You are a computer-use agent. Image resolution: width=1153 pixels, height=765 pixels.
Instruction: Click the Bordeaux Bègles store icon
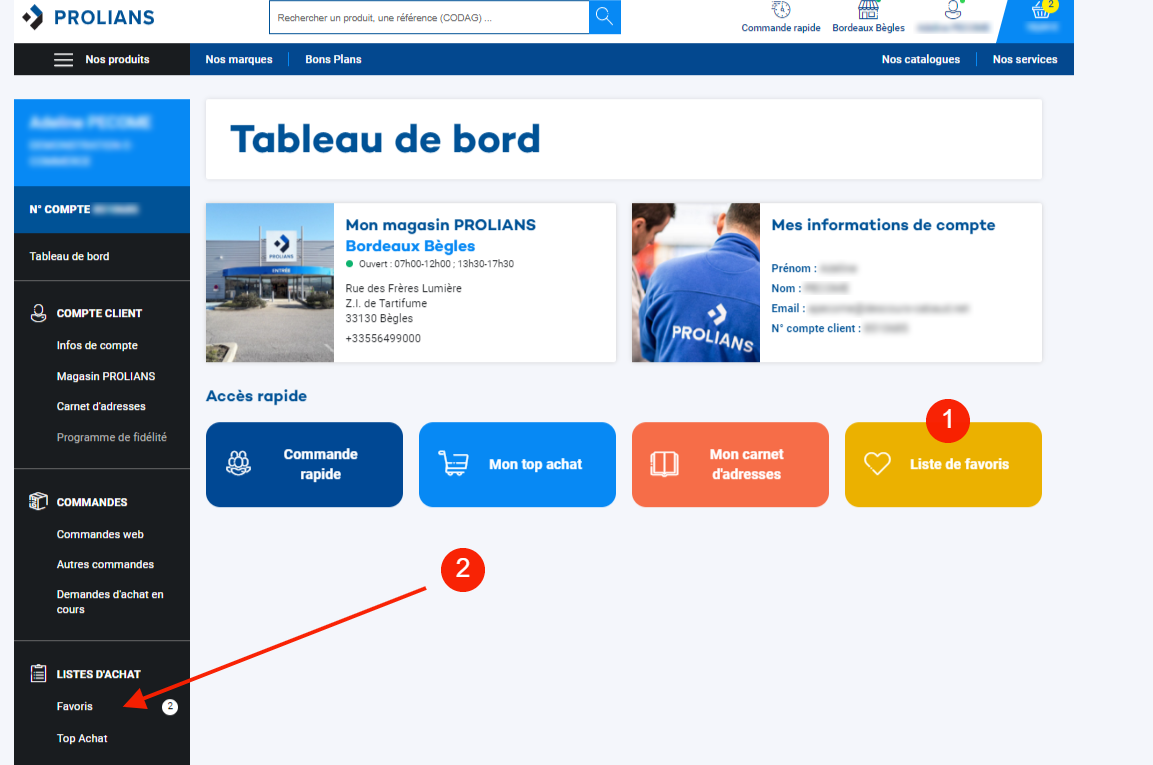click(868, 10)
